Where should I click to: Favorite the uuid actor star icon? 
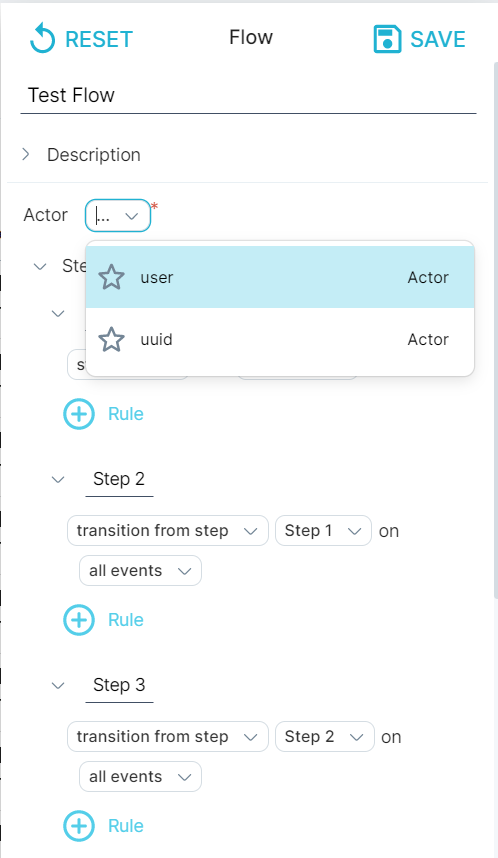click(112, 339)
